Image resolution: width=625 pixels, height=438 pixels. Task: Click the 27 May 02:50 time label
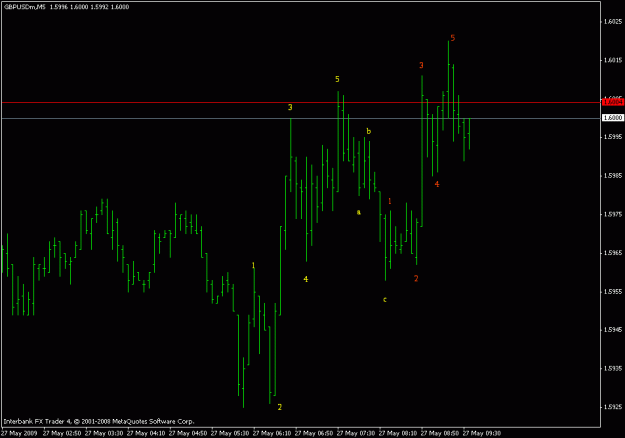(62, 433)
